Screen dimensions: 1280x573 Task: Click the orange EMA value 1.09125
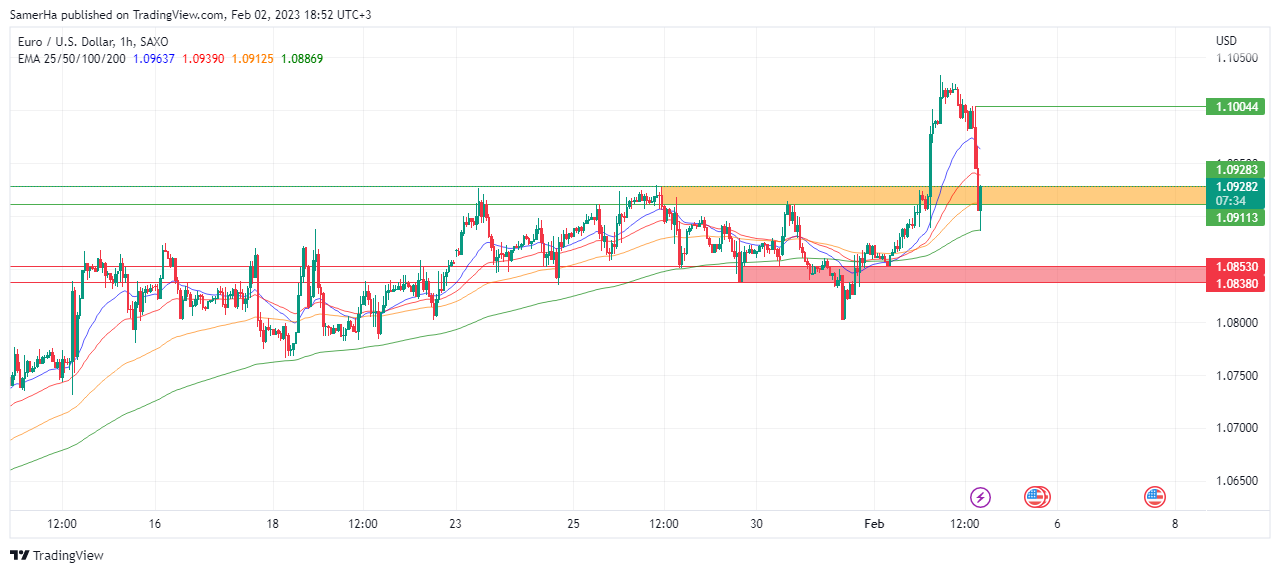tap(252, 58)
